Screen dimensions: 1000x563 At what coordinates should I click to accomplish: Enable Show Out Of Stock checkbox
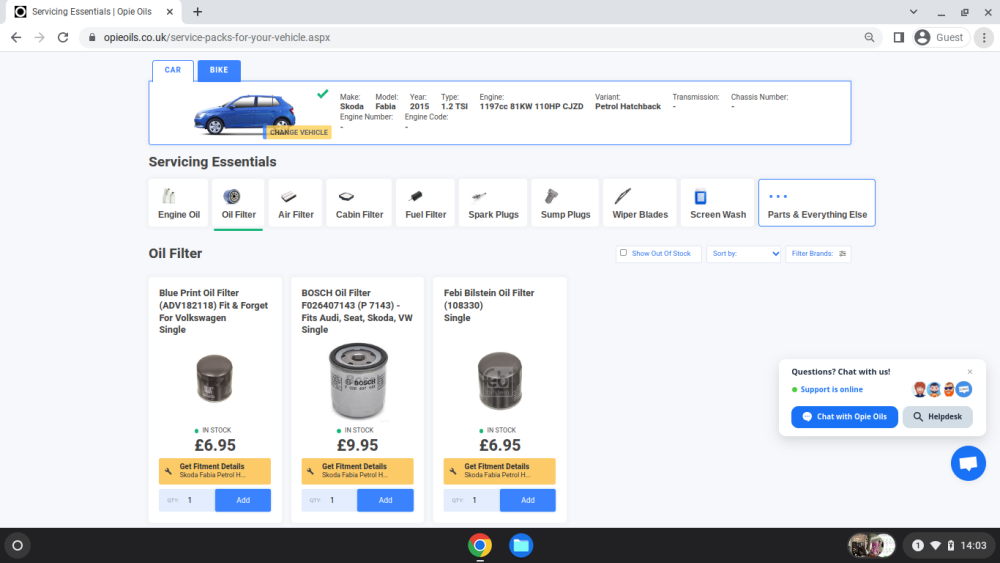coord(624,253)
